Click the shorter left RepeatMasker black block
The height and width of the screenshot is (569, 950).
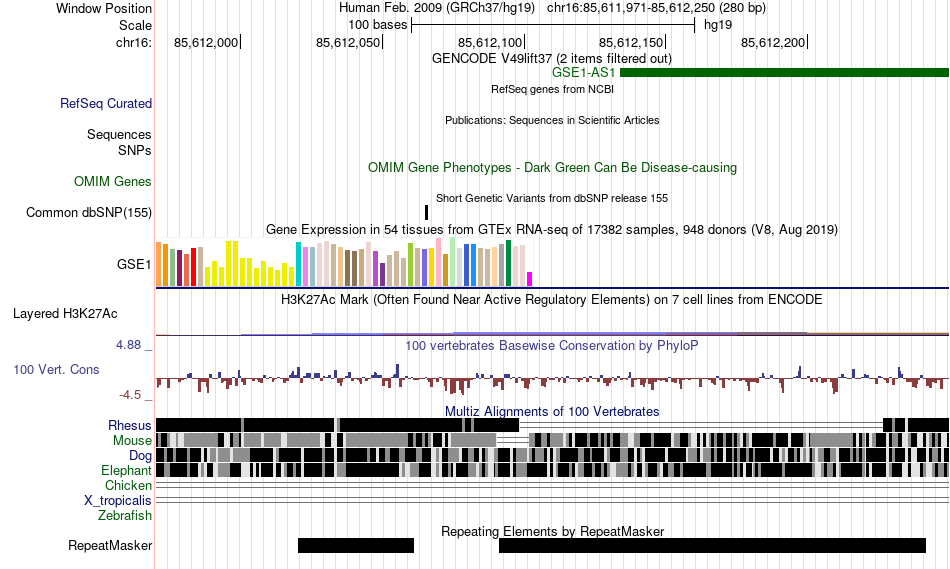point(356,545)
